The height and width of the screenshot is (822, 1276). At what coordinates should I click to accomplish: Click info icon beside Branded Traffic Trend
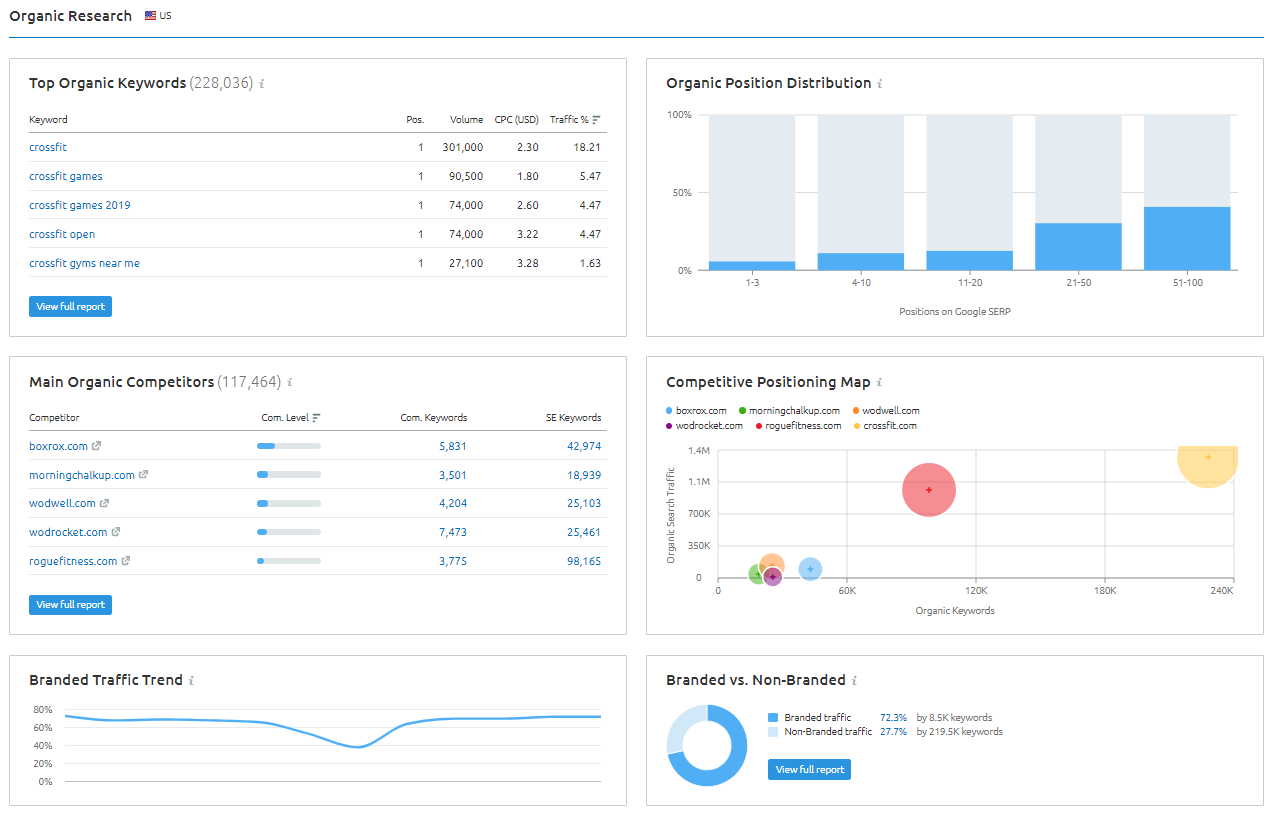[x=191, y=681]
